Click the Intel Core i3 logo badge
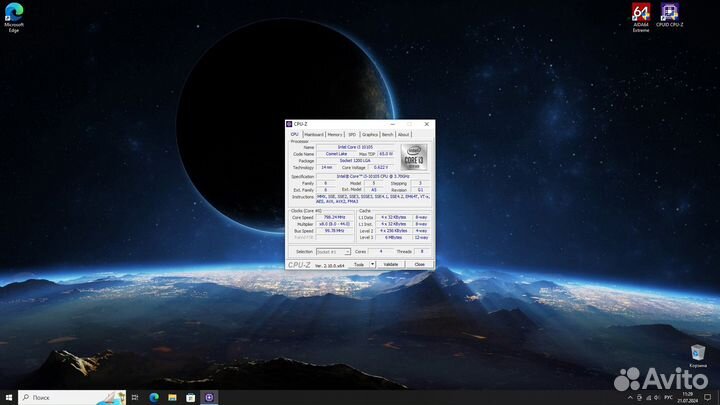The image size is (720, 405). pyautogui.click(x=414, y=158)
